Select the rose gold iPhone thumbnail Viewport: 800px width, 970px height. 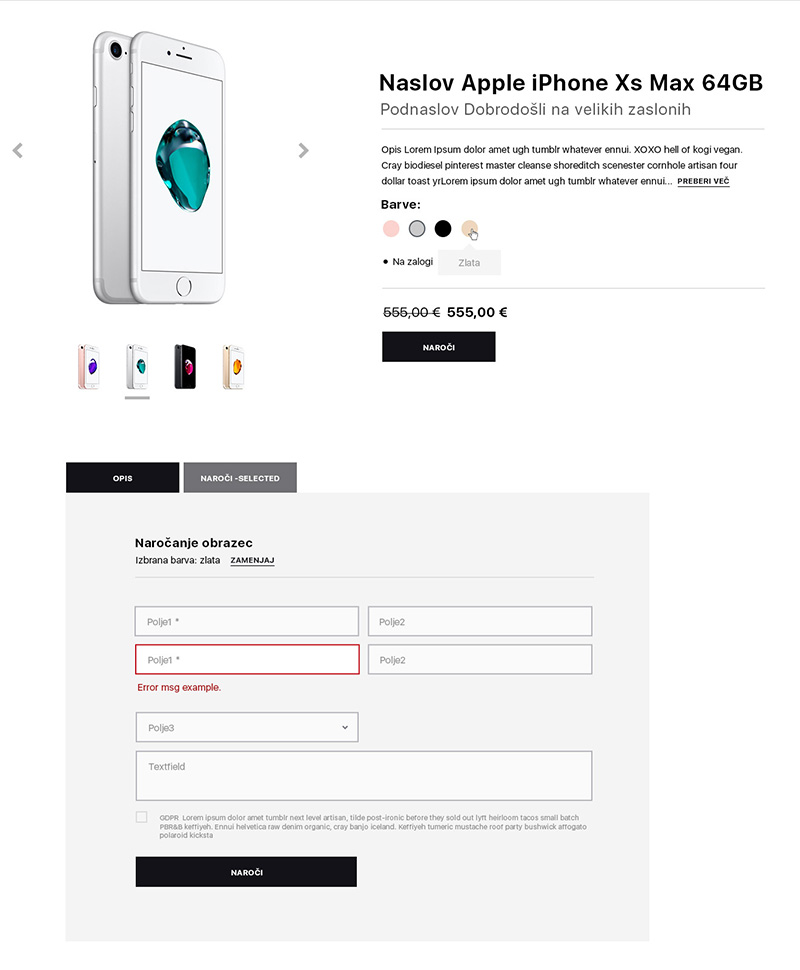(88, 366)
